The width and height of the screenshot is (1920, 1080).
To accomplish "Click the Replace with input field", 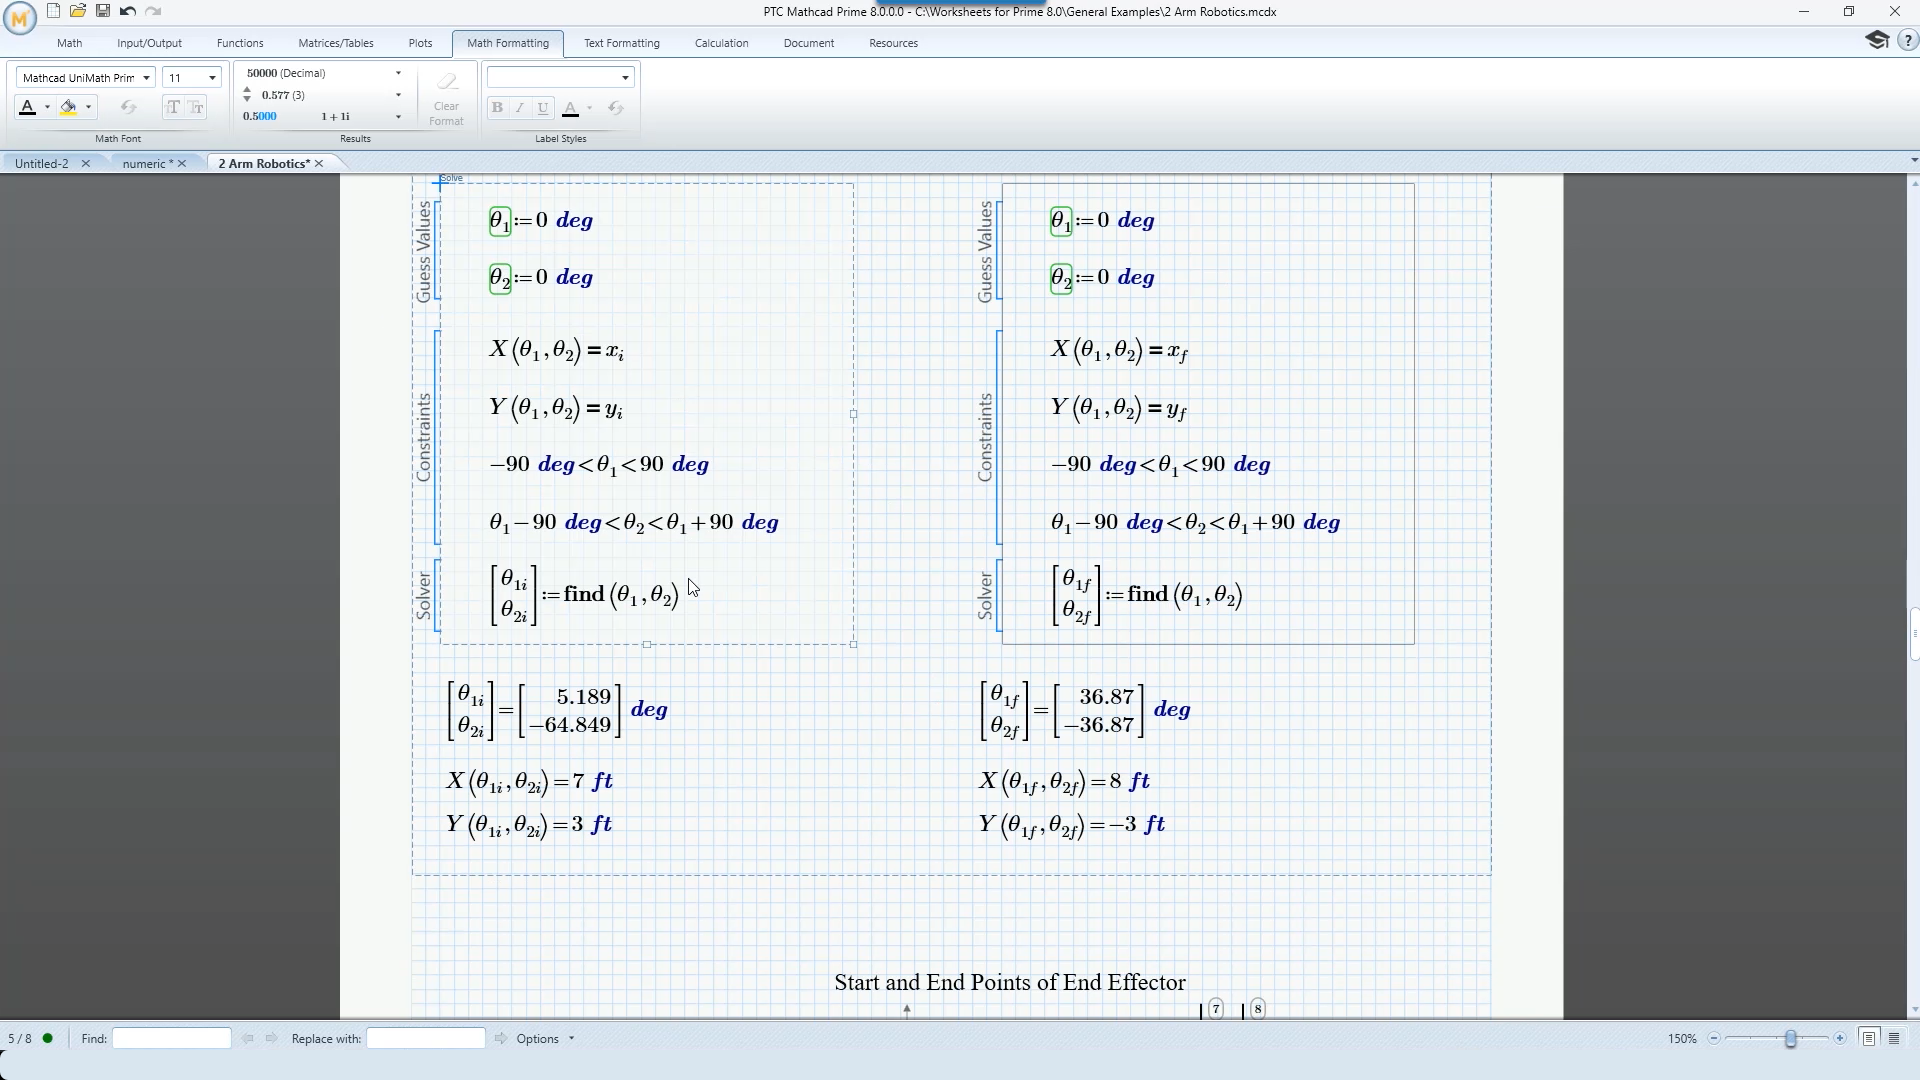I will [x=426, y=1038].
